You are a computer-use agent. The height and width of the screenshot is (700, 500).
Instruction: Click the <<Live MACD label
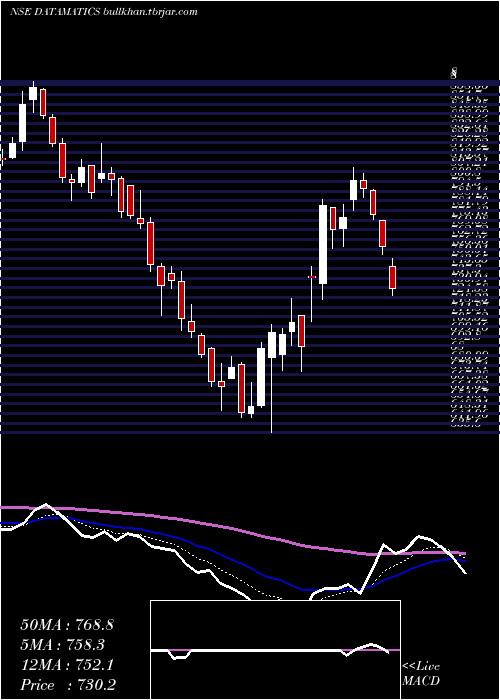[x=421, y=674]
